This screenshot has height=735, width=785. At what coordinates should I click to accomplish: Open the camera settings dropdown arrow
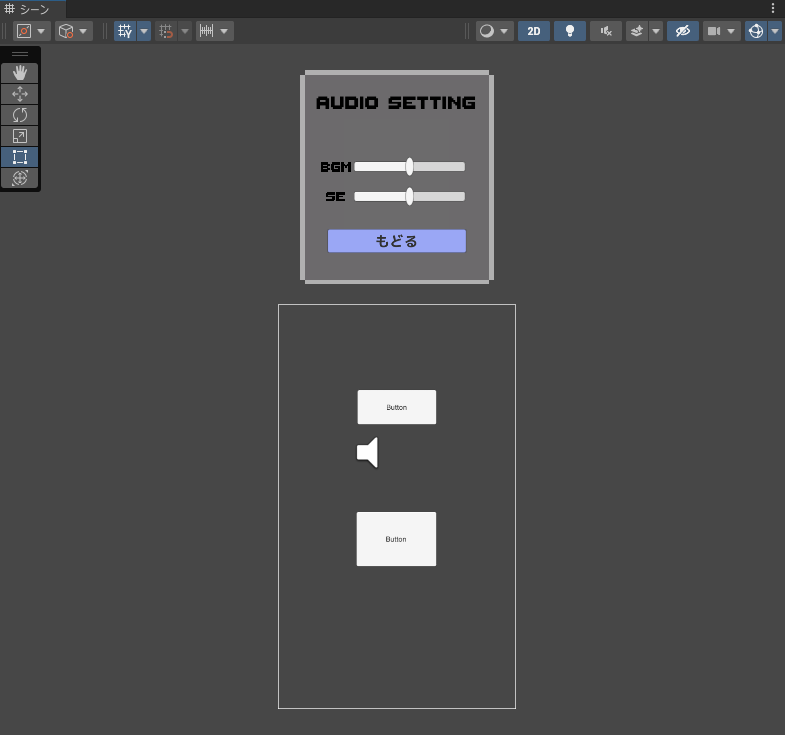click(x=731, y=31)
